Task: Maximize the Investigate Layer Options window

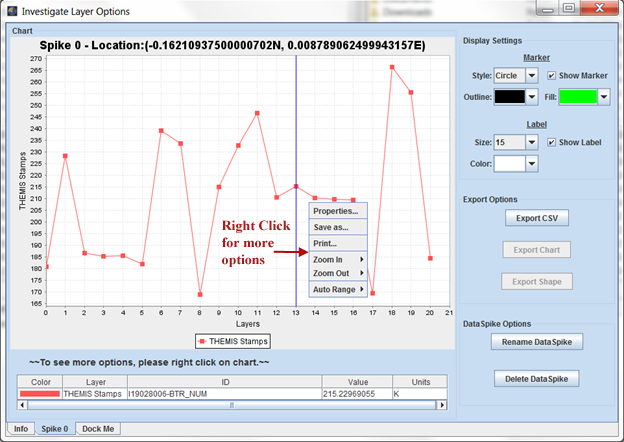Action: click(x=567, y=9)
